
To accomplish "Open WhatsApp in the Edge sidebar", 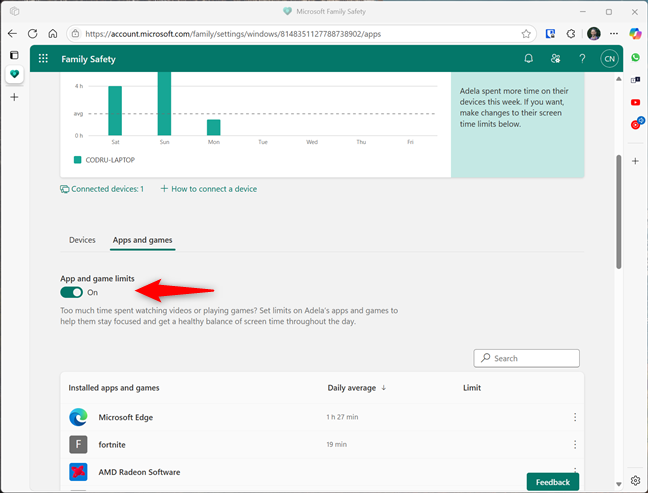I will tap(636, 57).
